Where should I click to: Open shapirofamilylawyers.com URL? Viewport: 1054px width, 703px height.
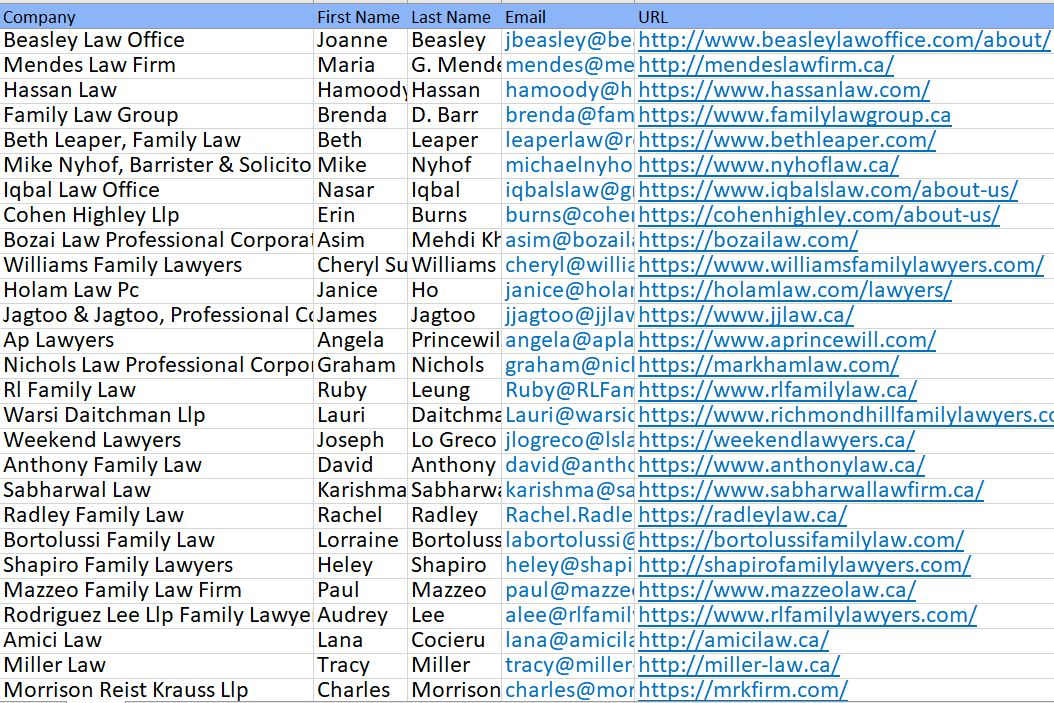[805, 565]
